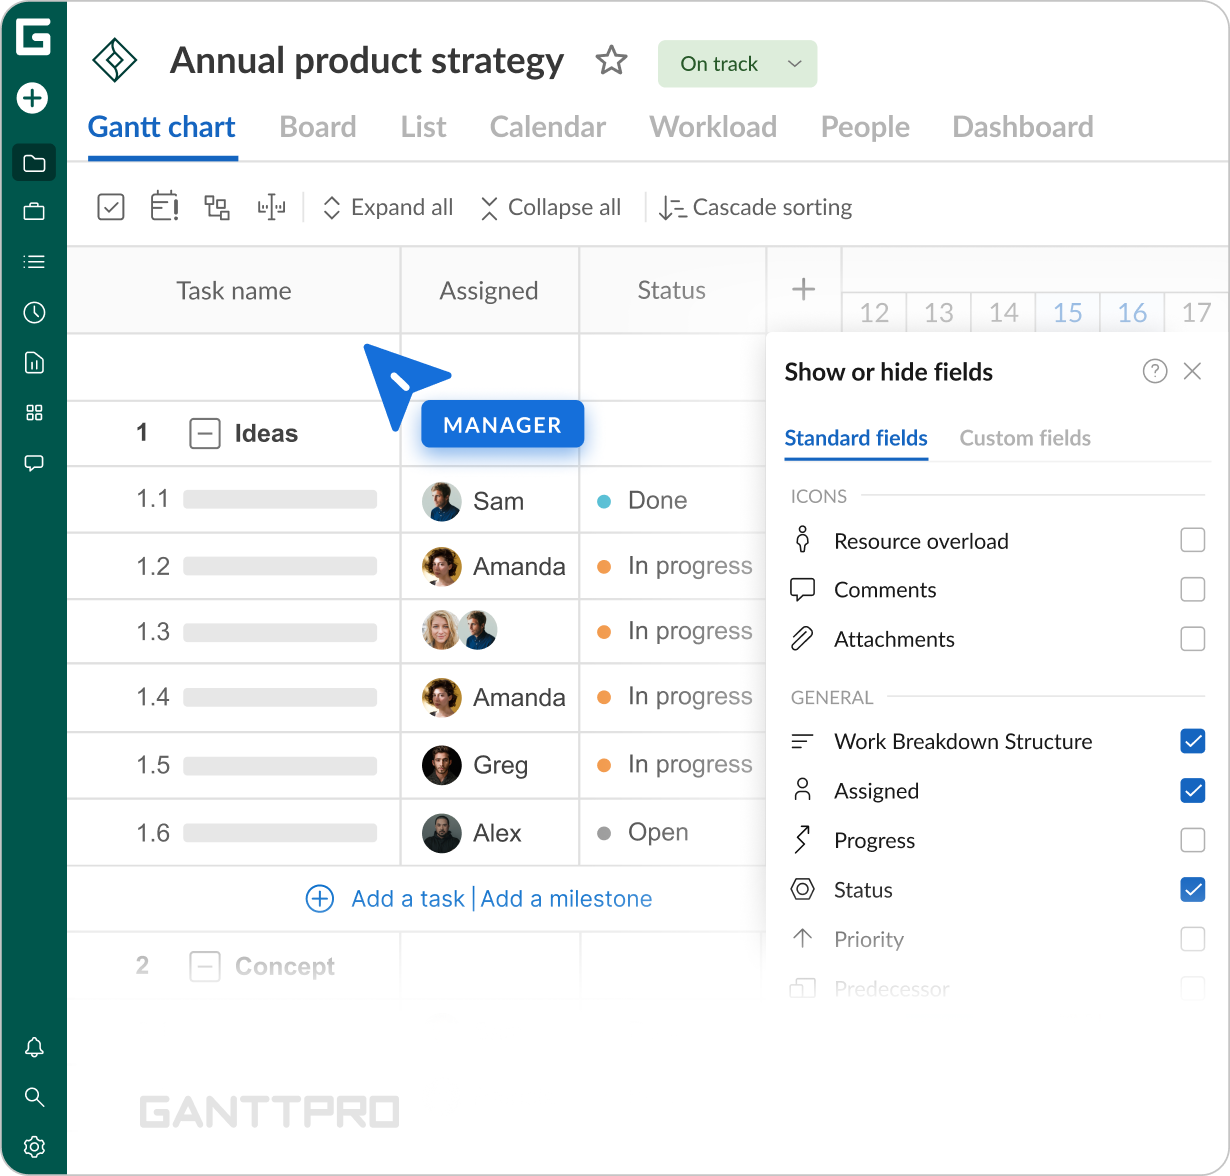Open the Cascade sorting menu
The width and height of the screenshot is (1230, 1176).
click(x=756, y=208)
